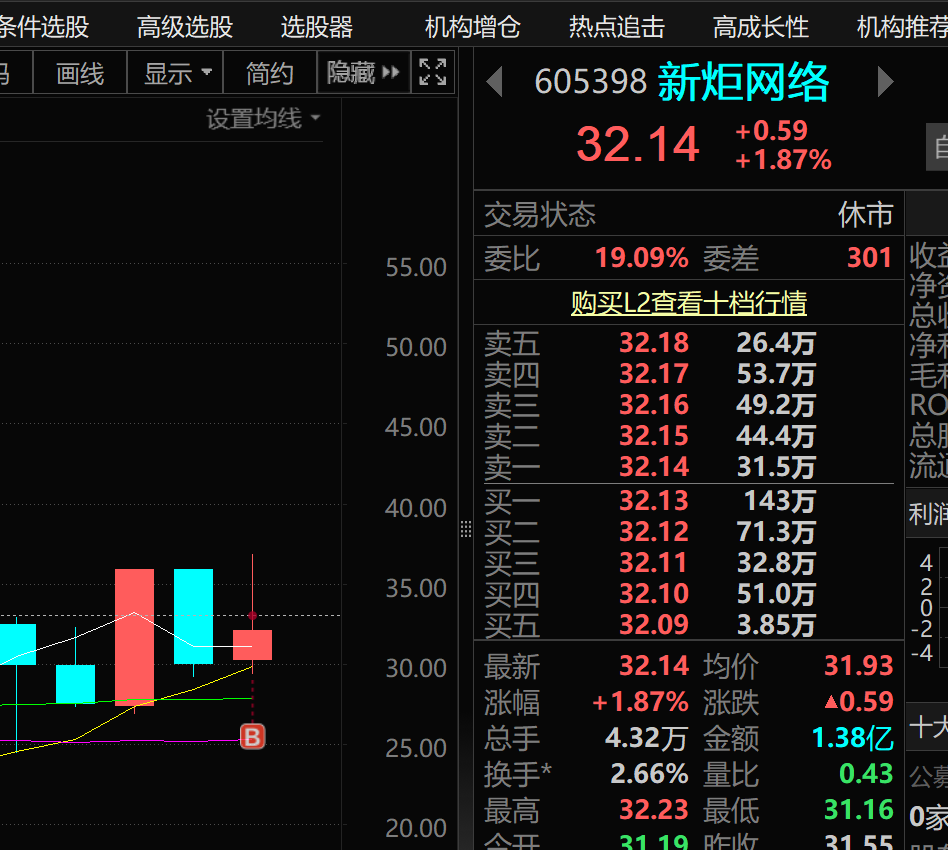This screenshot has width=948, height=850.
Task: Click the 最高 value 32.23
Action: pyautogui.click(x=654, y=809)
